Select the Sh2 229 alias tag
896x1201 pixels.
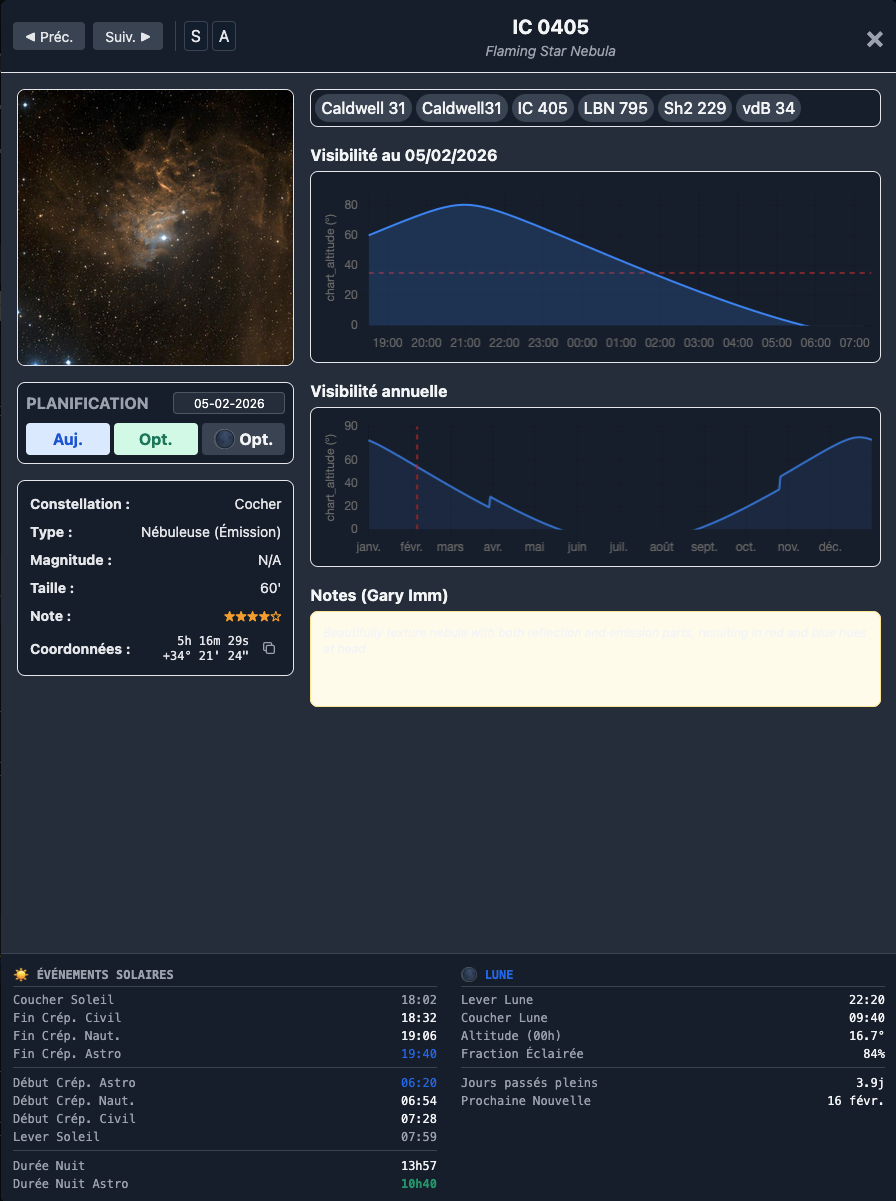[695, 108]
